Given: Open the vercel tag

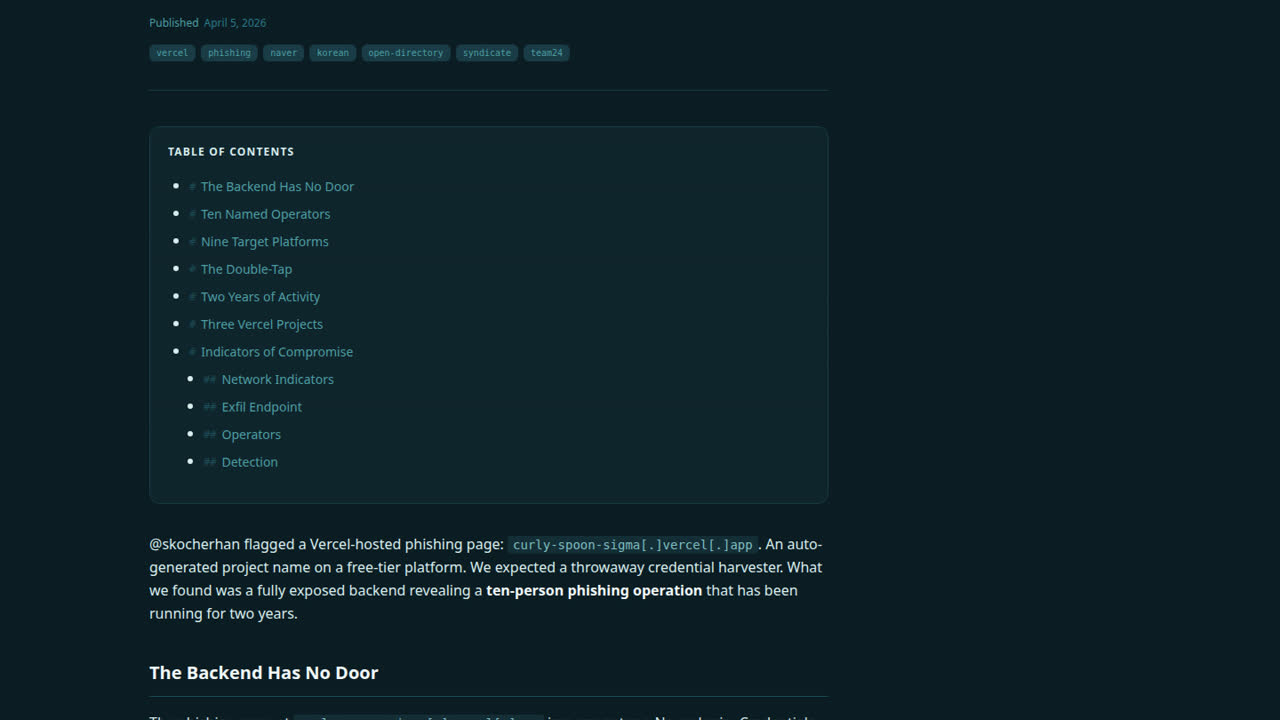Looking at the screenshot, I should click(x=172, y=53).
